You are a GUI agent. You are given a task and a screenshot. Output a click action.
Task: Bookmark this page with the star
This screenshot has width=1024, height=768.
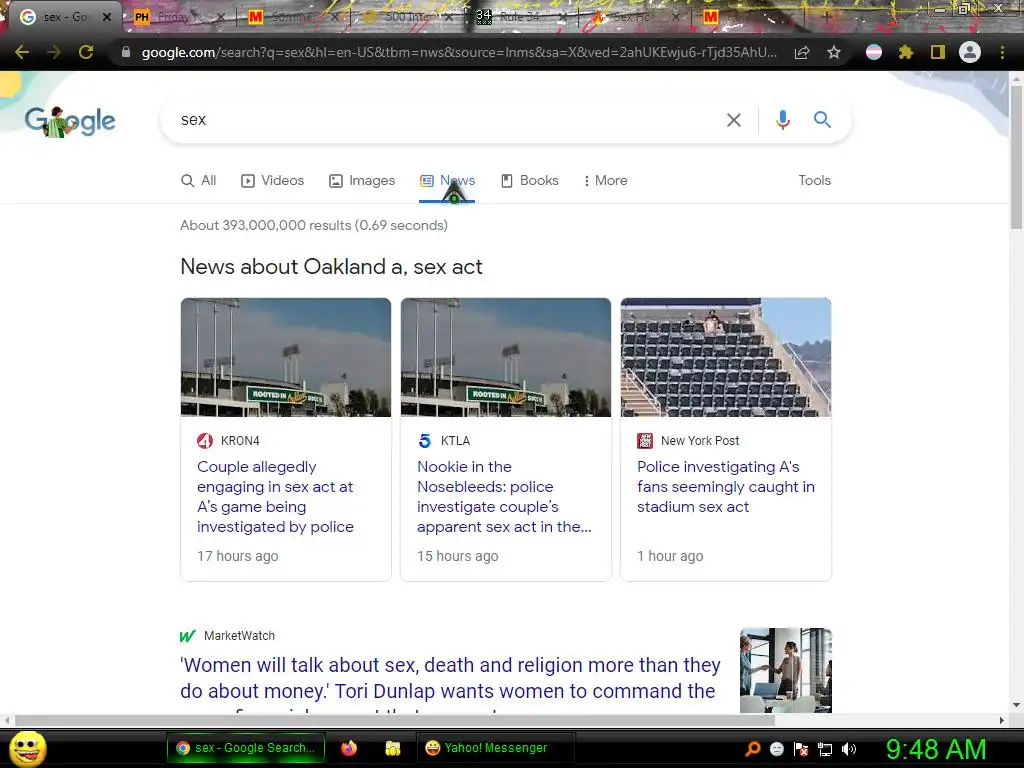click(x=833, y=52)
